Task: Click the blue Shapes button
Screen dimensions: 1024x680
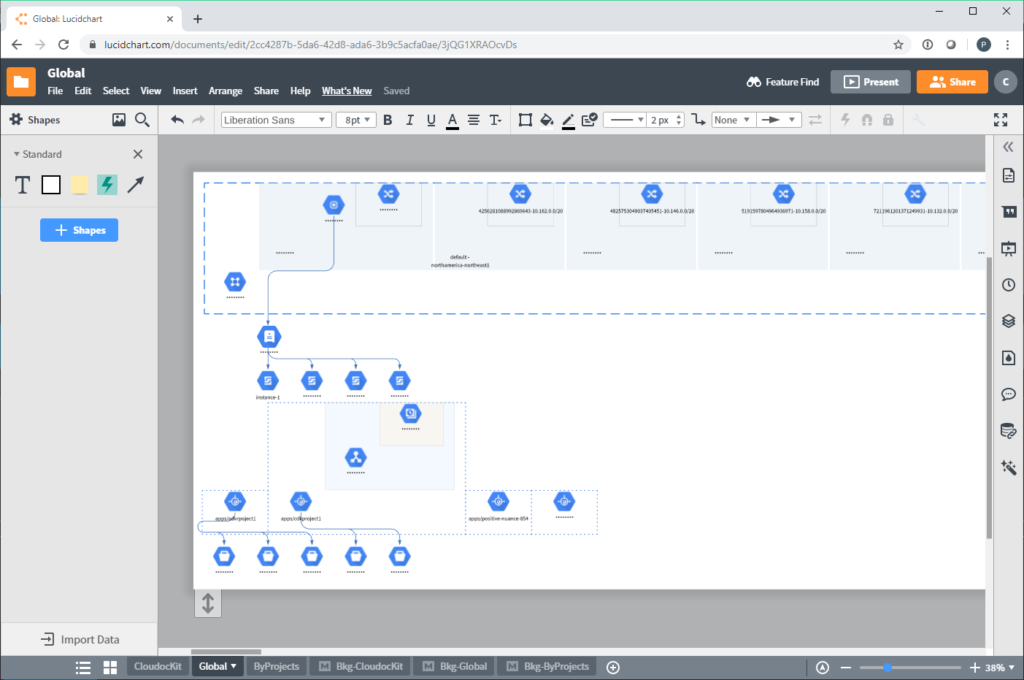Action: coord(79,230)
